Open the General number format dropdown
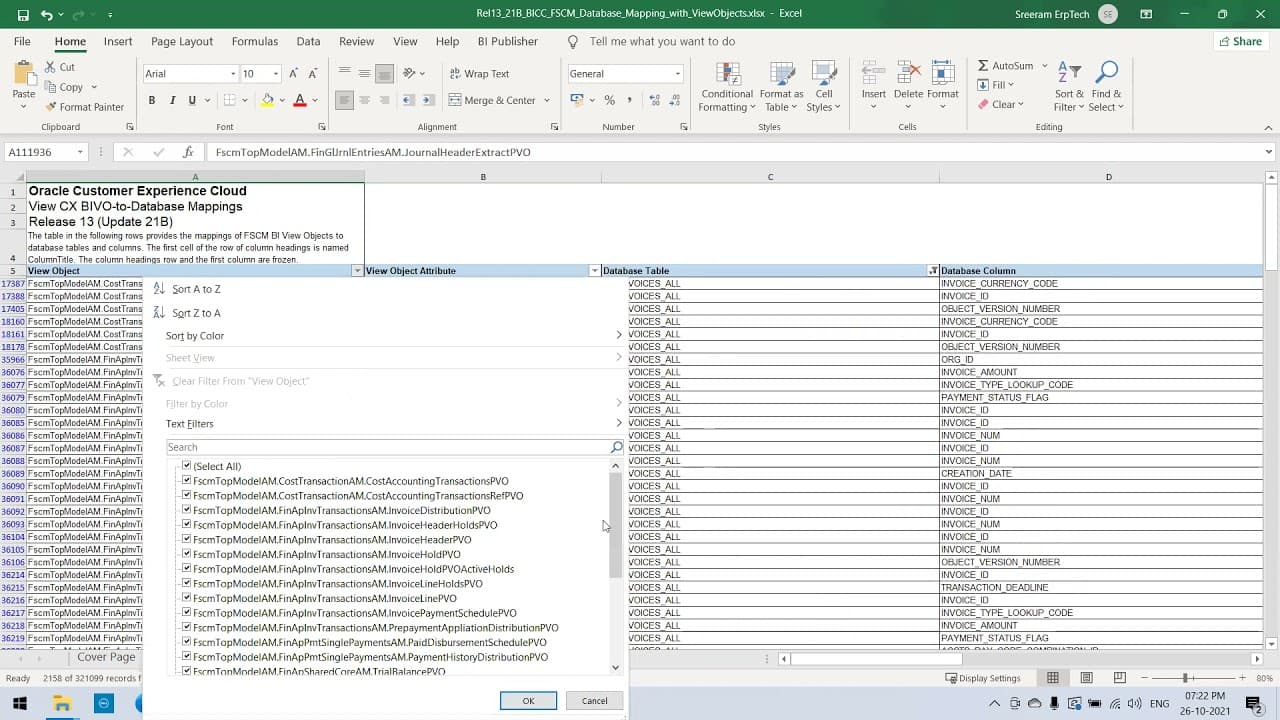 click(x=677, y=73)
